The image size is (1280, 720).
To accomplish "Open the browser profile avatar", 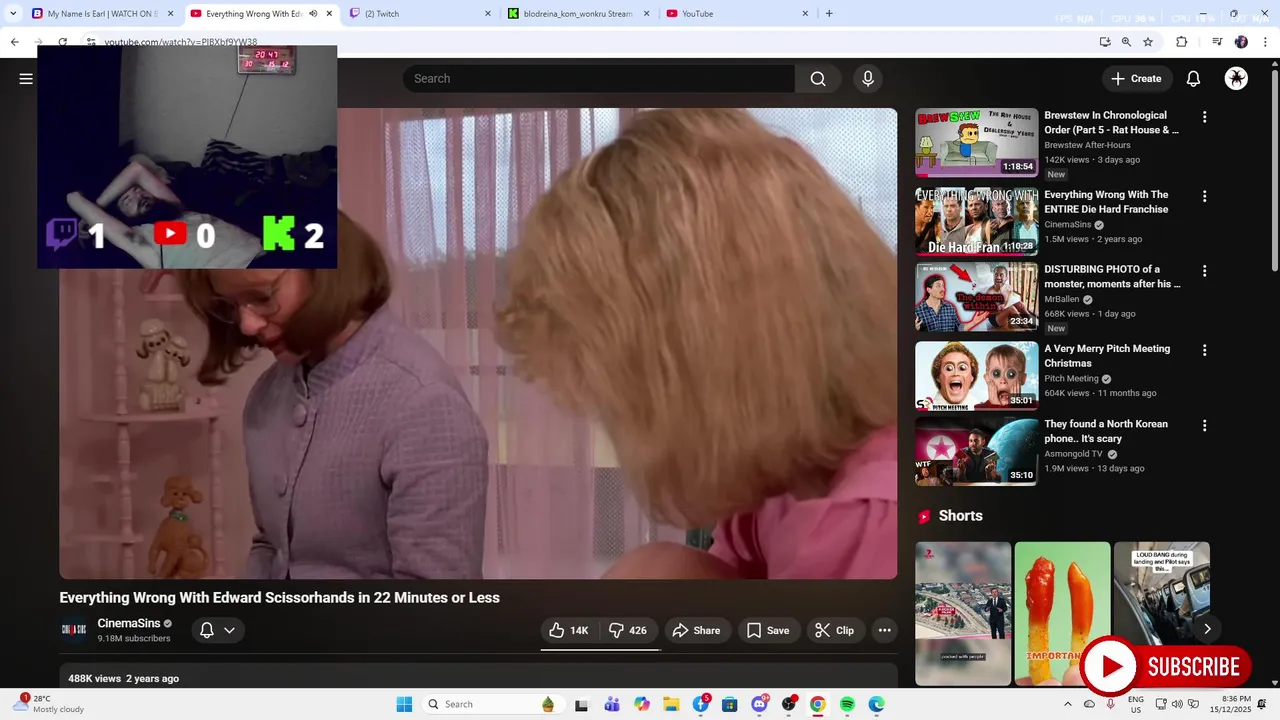I will pyautogui.click(x=1241, y=42).
